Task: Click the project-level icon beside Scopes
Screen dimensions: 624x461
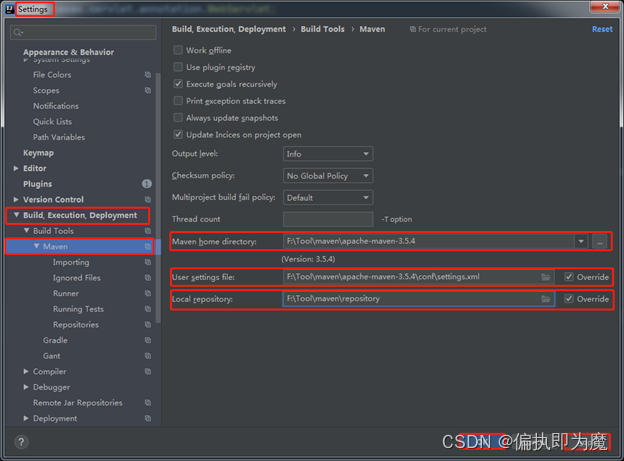Action: click(148, 90)
